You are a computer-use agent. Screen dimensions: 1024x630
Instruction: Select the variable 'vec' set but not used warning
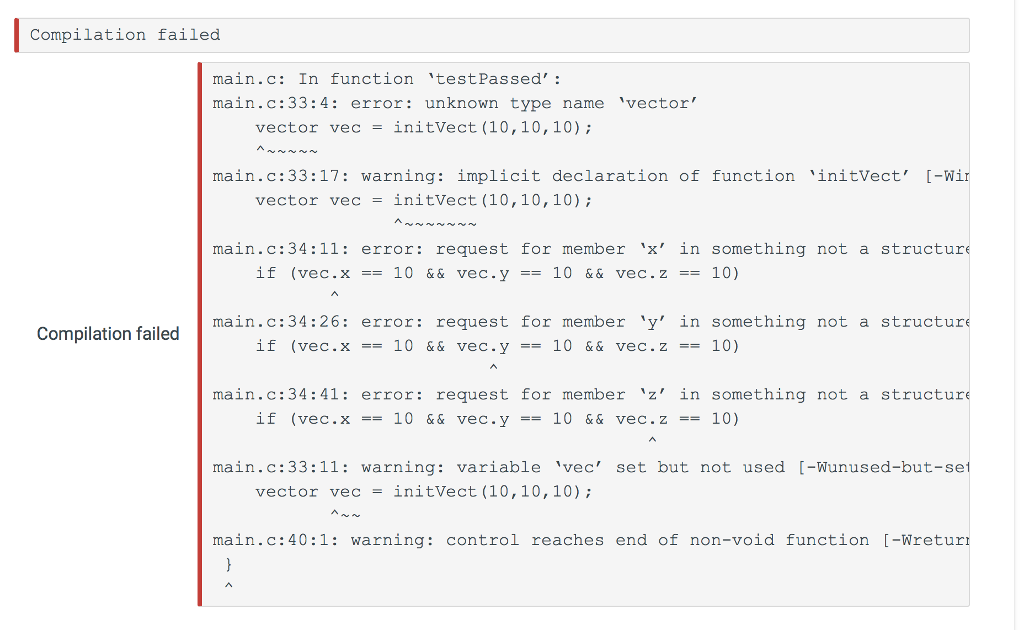pos(590,467)
